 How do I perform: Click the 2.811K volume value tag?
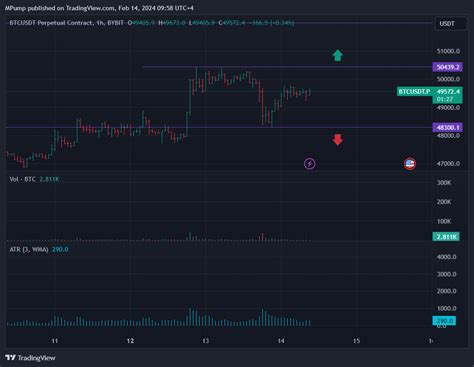446,237
